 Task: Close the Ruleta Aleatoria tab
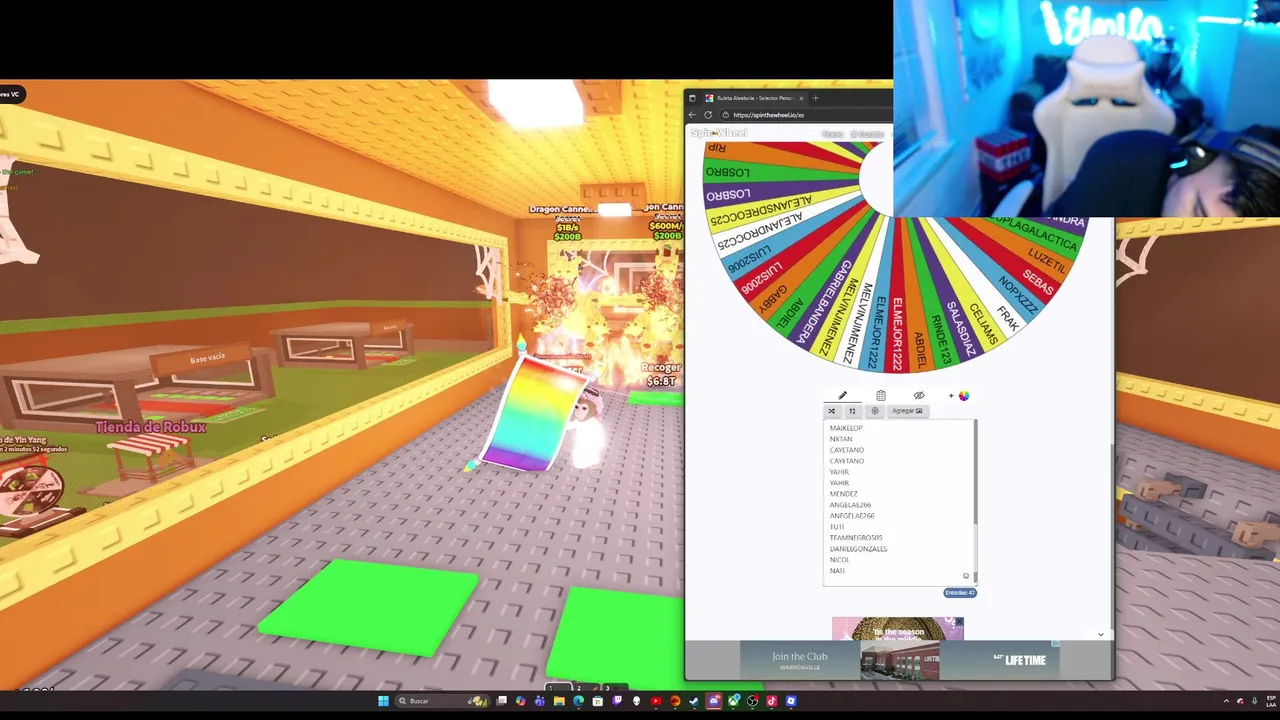(x=801, y=98)
